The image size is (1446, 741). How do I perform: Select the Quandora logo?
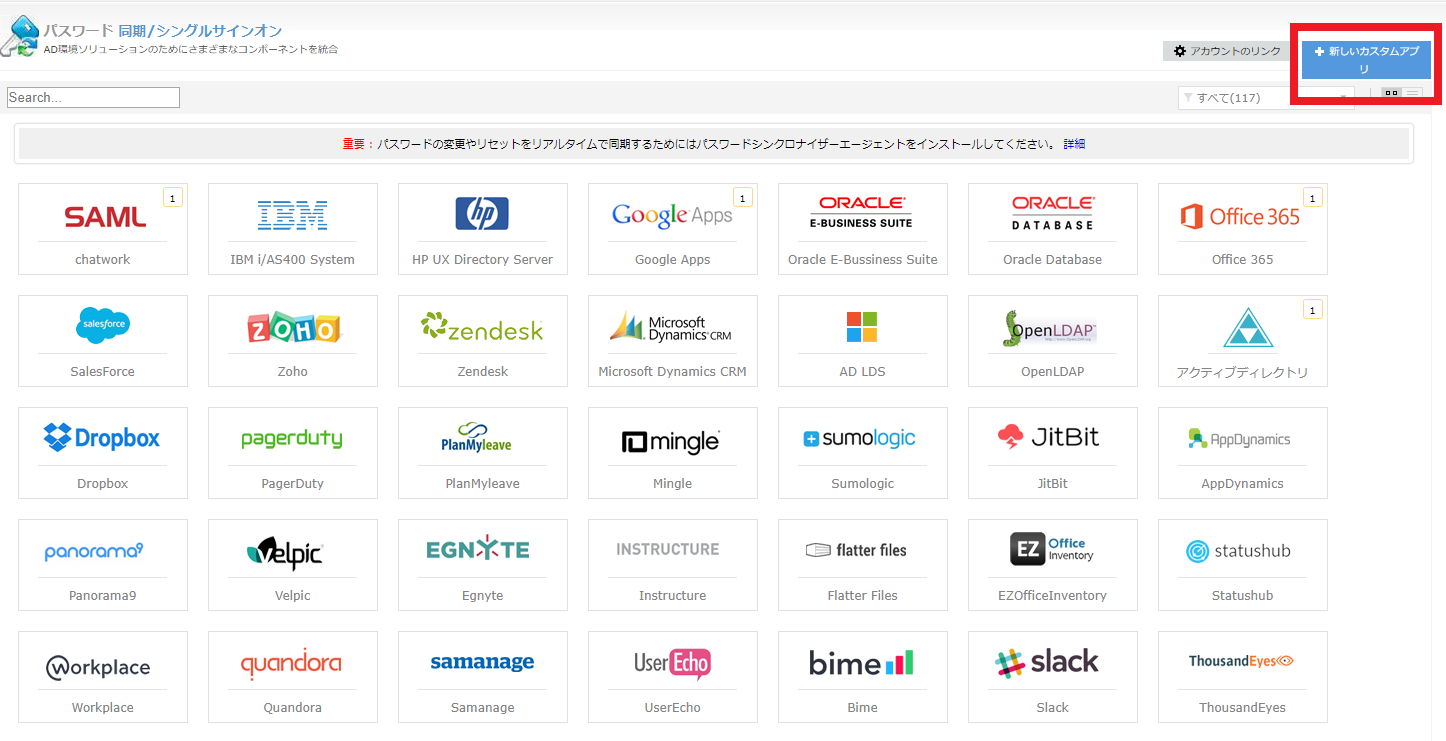(291, 663)
